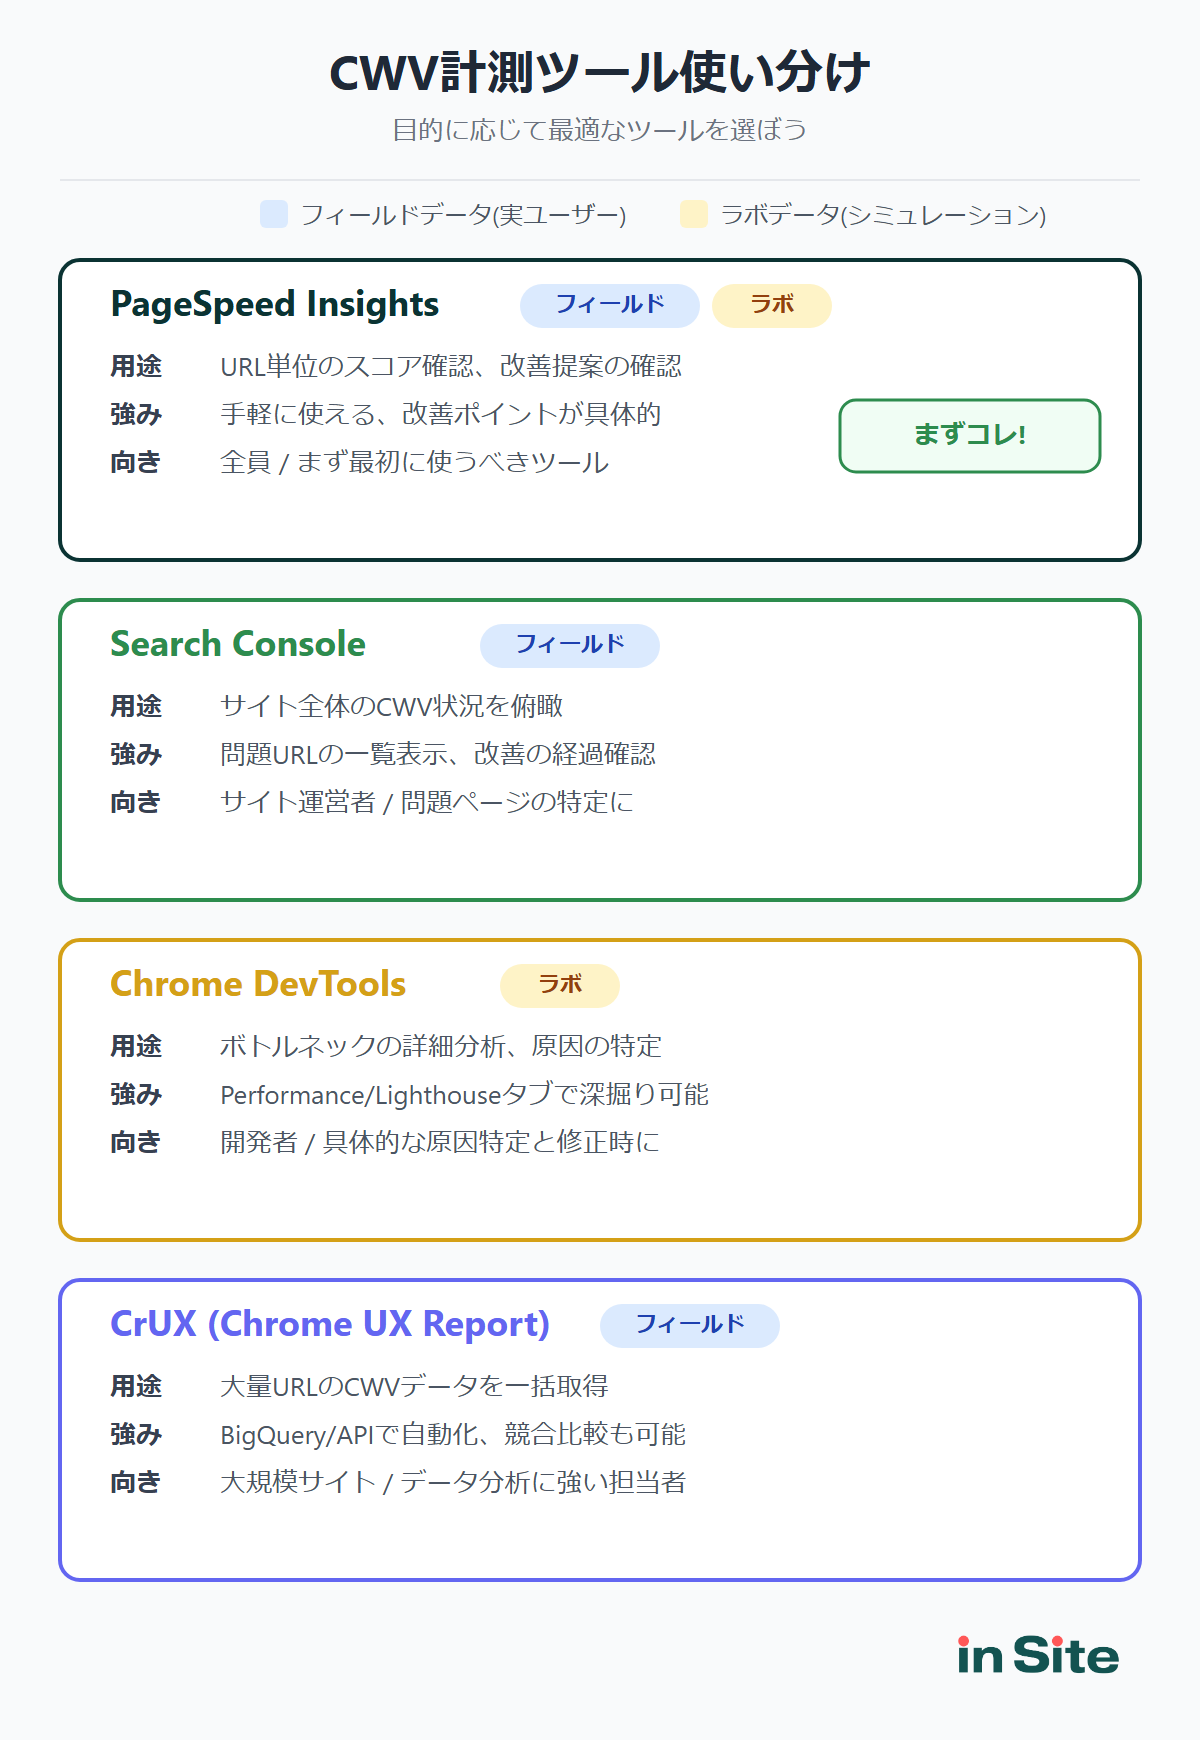
Task: Click 強み label in PageSpeed Insights card
Action: 136,414
